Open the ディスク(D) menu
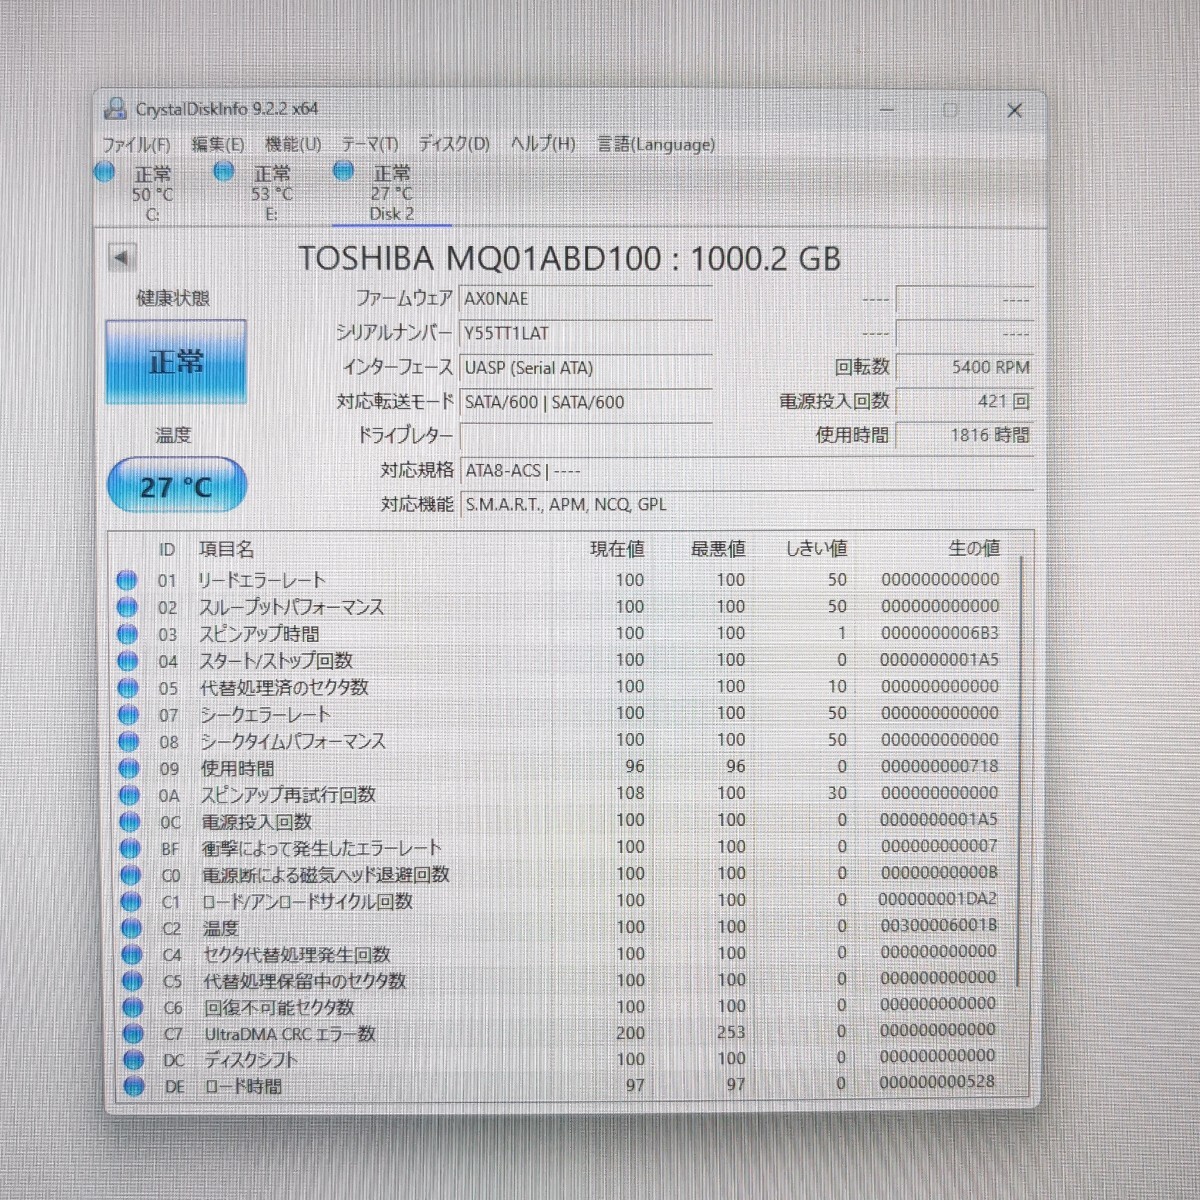 (454, 144)
